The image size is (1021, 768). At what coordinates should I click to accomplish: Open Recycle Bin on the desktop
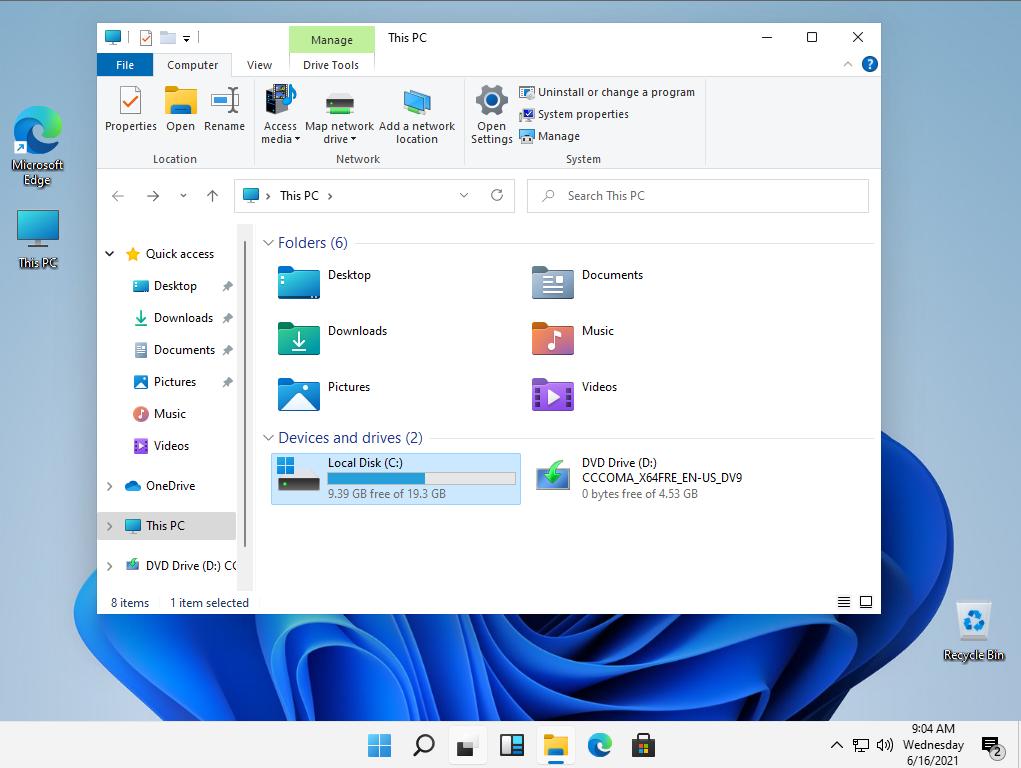pyautogui.click(x=973, y=631)
